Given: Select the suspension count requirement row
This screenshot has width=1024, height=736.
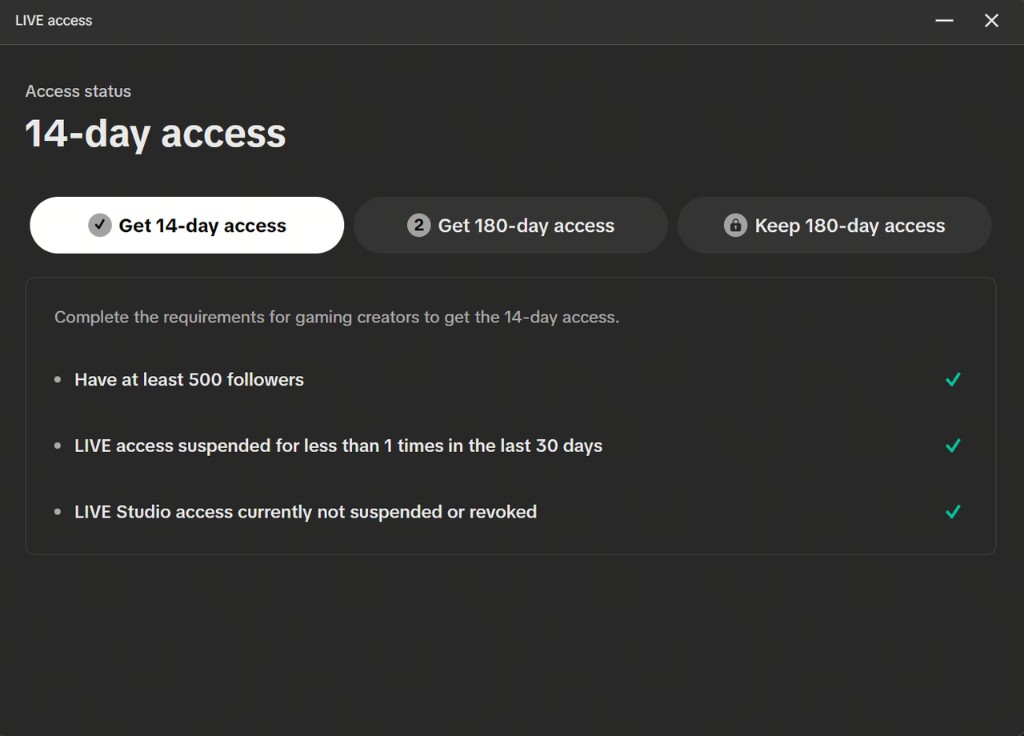Looking at the screenshot, I should pos(337,445).
